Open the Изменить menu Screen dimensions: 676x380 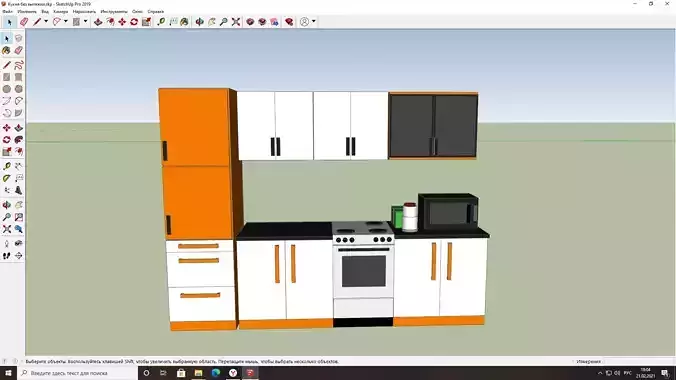pos(27,12)
